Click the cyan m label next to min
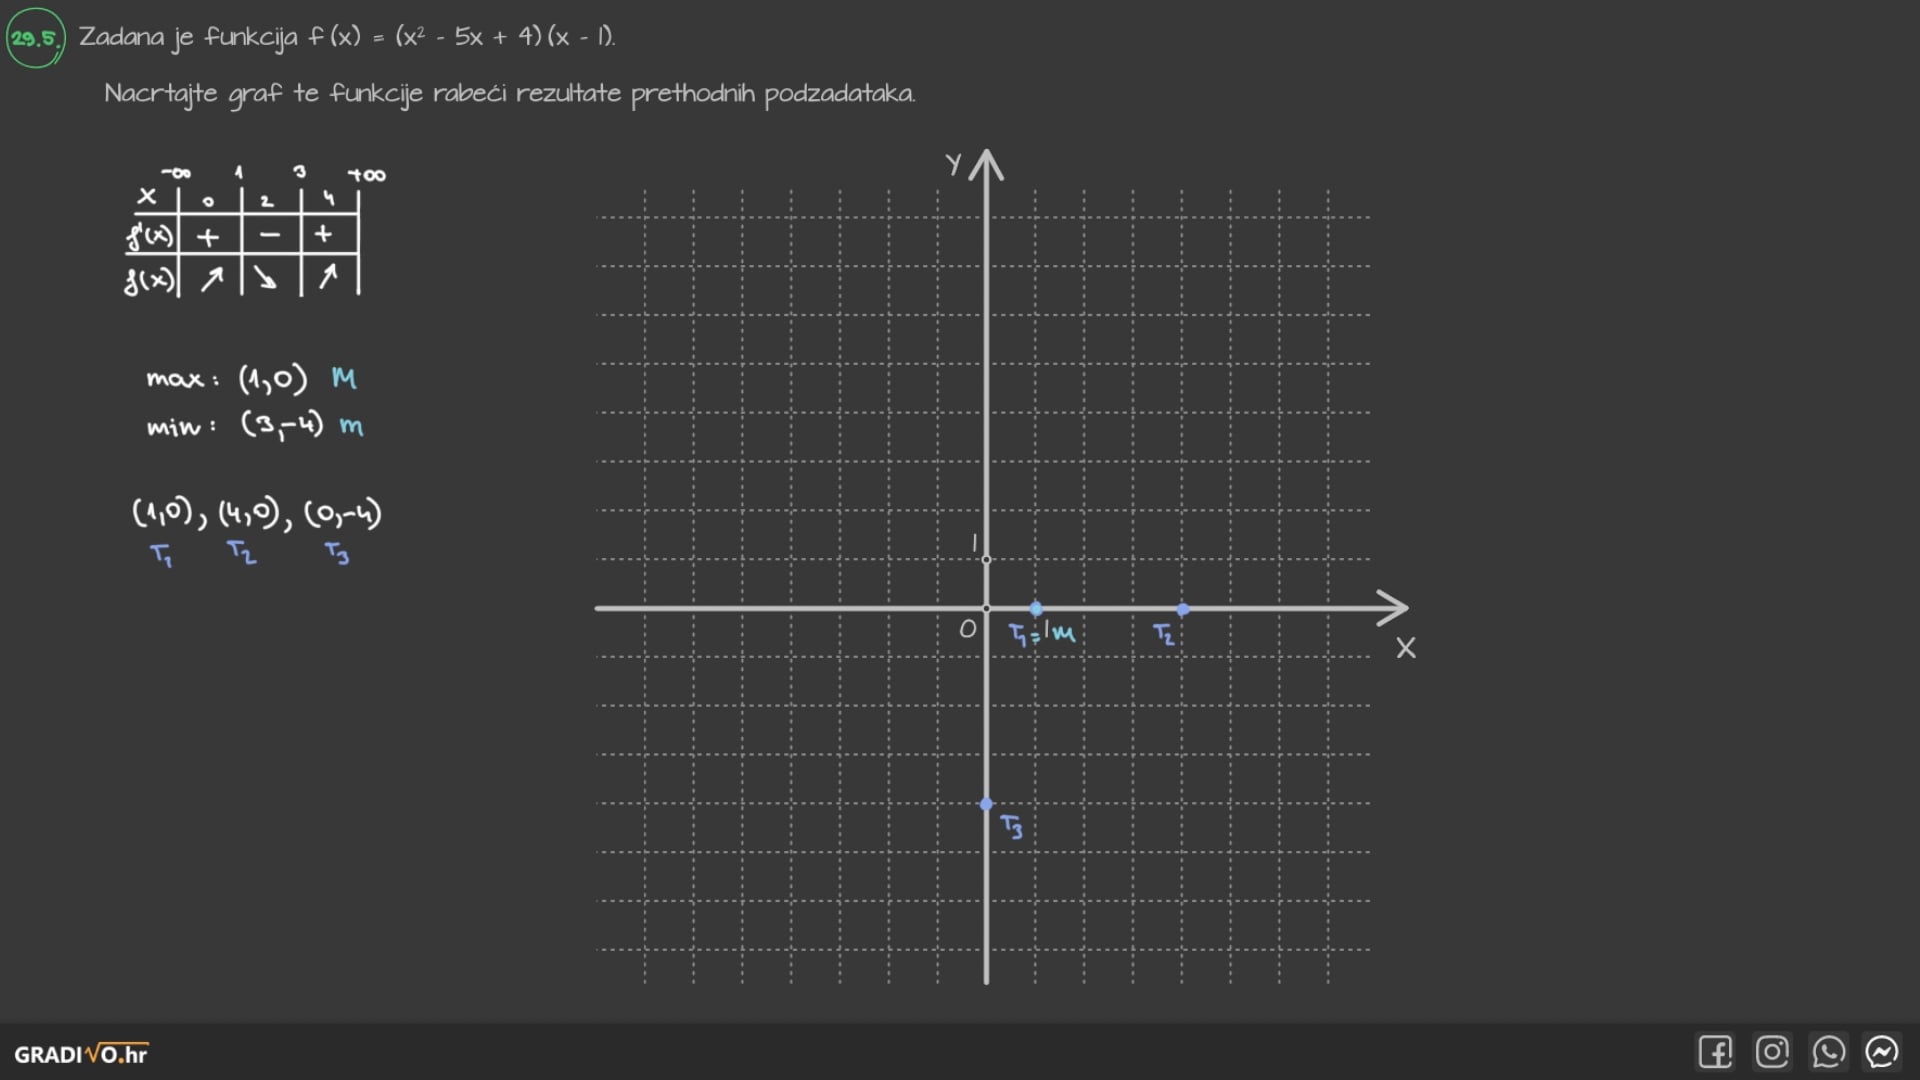The height and width of the screenshot is (1080, 1920). pos(351,427)
